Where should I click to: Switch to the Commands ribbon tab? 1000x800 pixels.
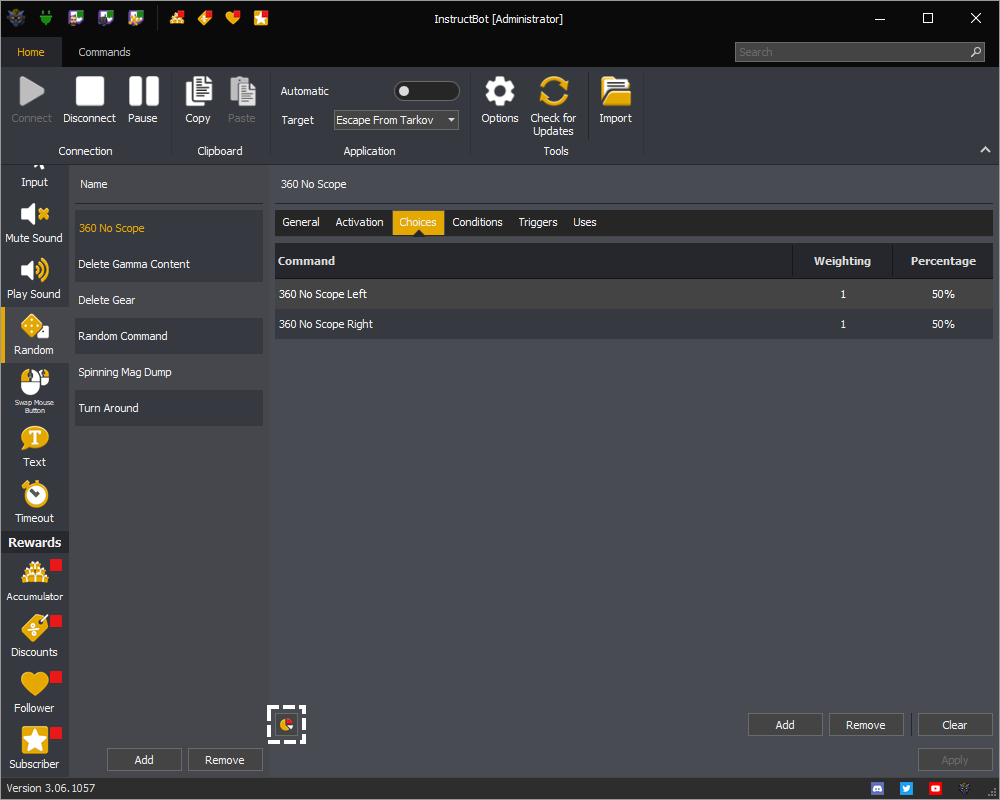tap(105, 52)
